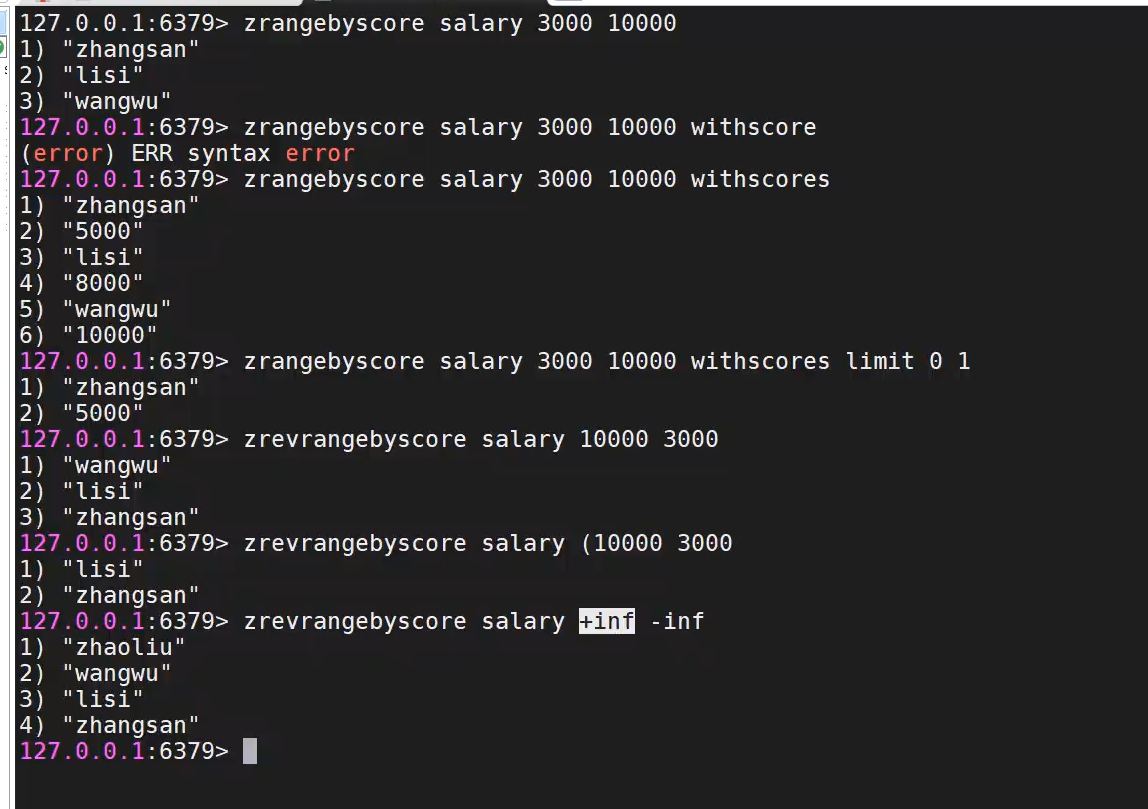This screenshot has width=1148, height=809.
Task: Click the misspelled withscore argument
Action: [753, 127]
